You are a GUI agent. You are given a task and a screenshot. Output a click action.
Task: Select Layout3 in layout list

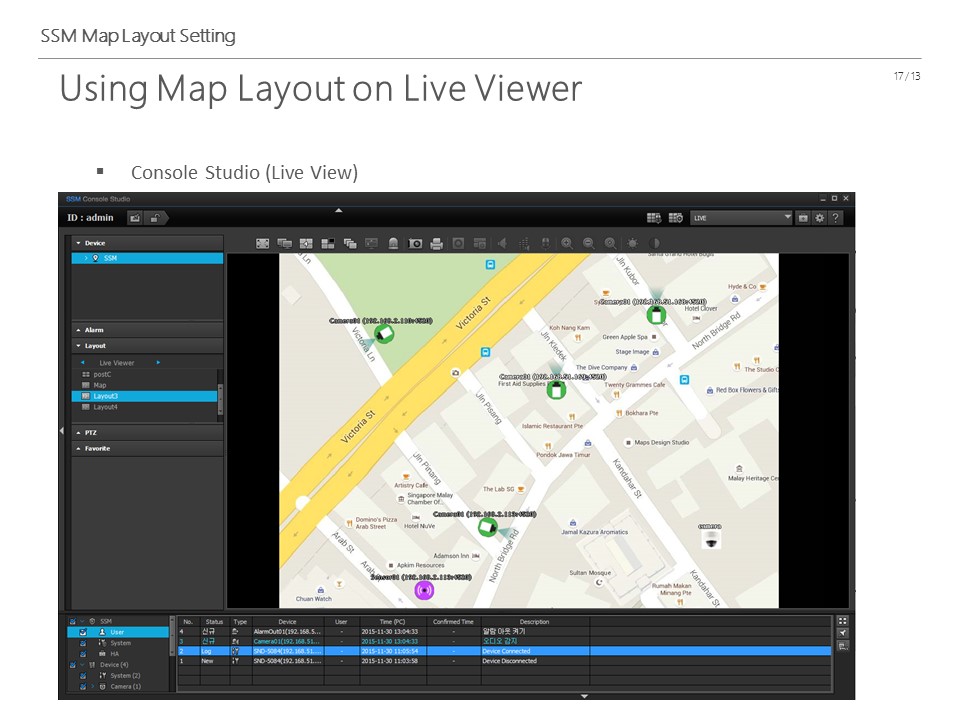[x=144, y=396]
